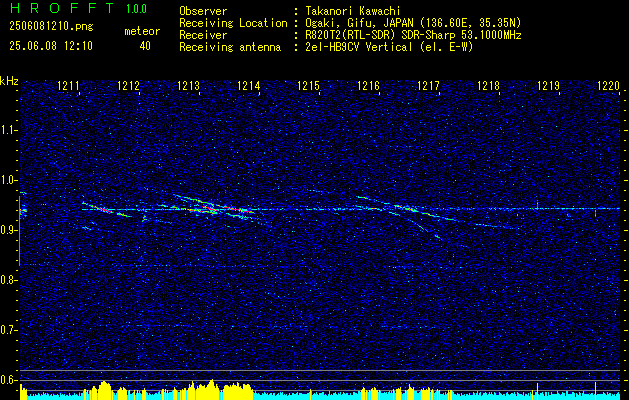Click the version number 1.0.0

tap(136, 9)
